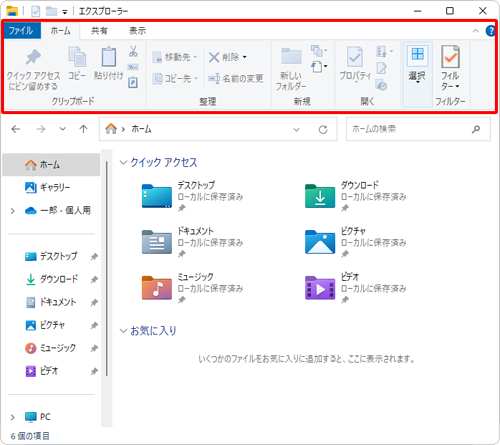Click the navigation pane vertical scrollbar

click(x=107, y=268)
